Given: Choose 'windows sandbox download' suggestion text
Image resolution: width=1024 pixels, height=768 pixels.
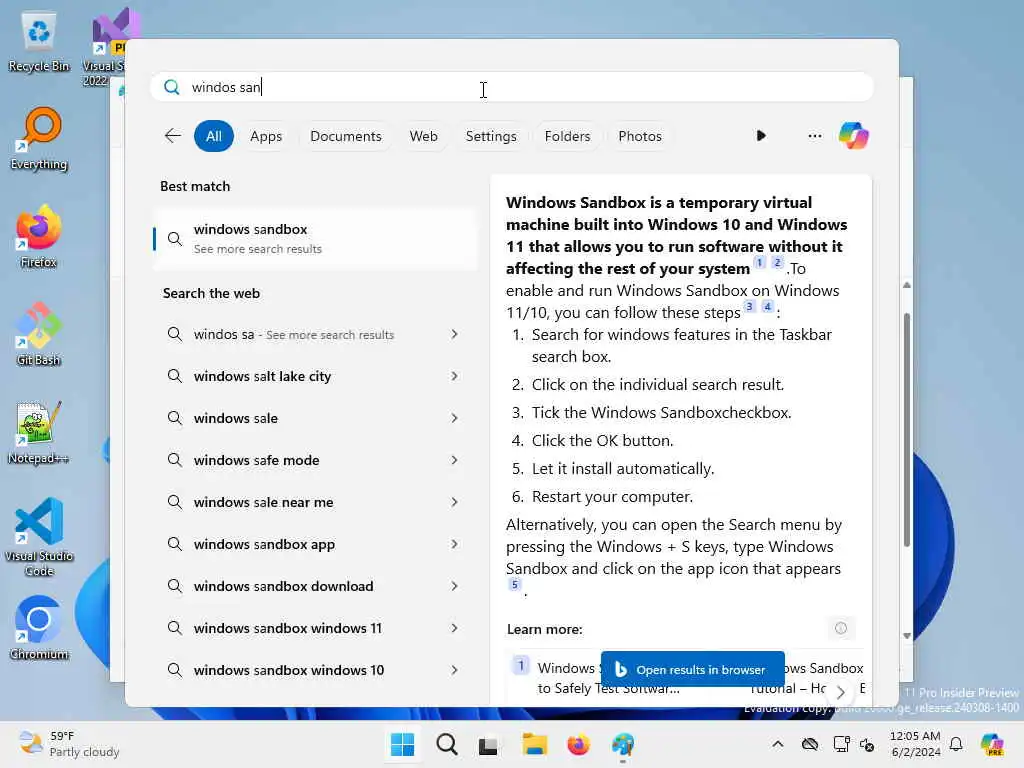Looking at the screenshot, I should click(x=283, y=586).
